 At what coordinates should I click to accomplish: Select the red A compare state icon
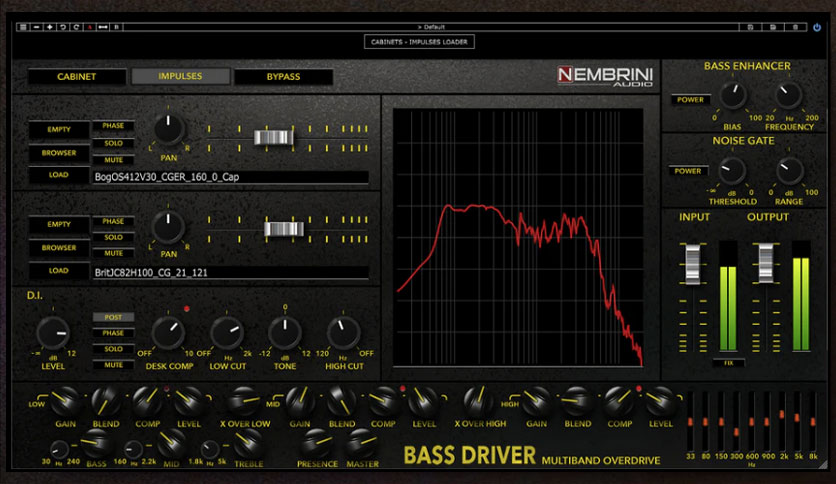coord(90,27)
